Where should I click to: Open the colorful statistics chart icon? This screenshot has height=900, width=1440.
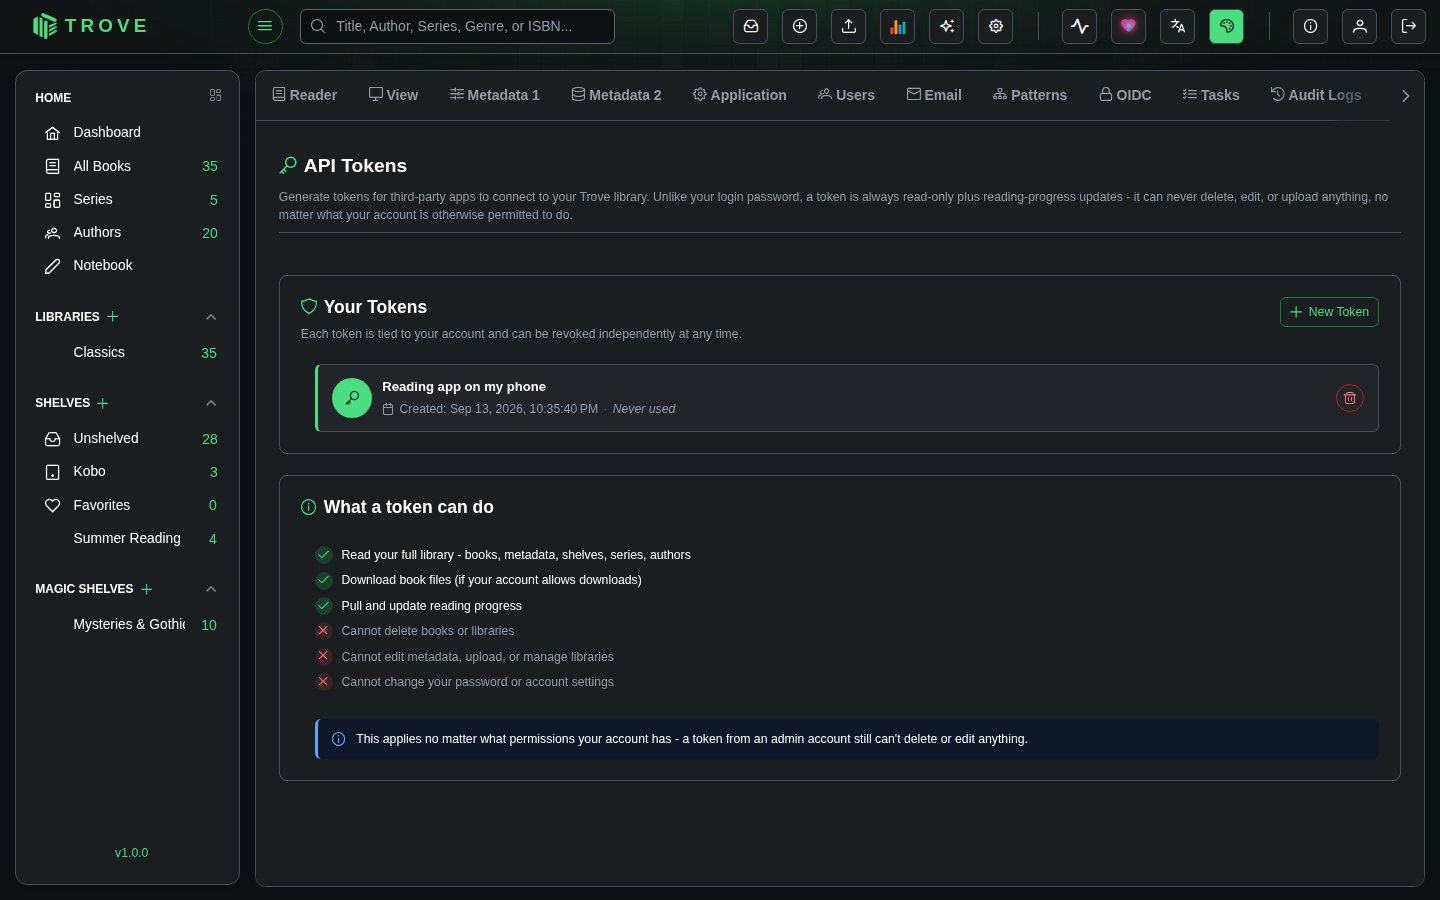(x=898, y=26)
